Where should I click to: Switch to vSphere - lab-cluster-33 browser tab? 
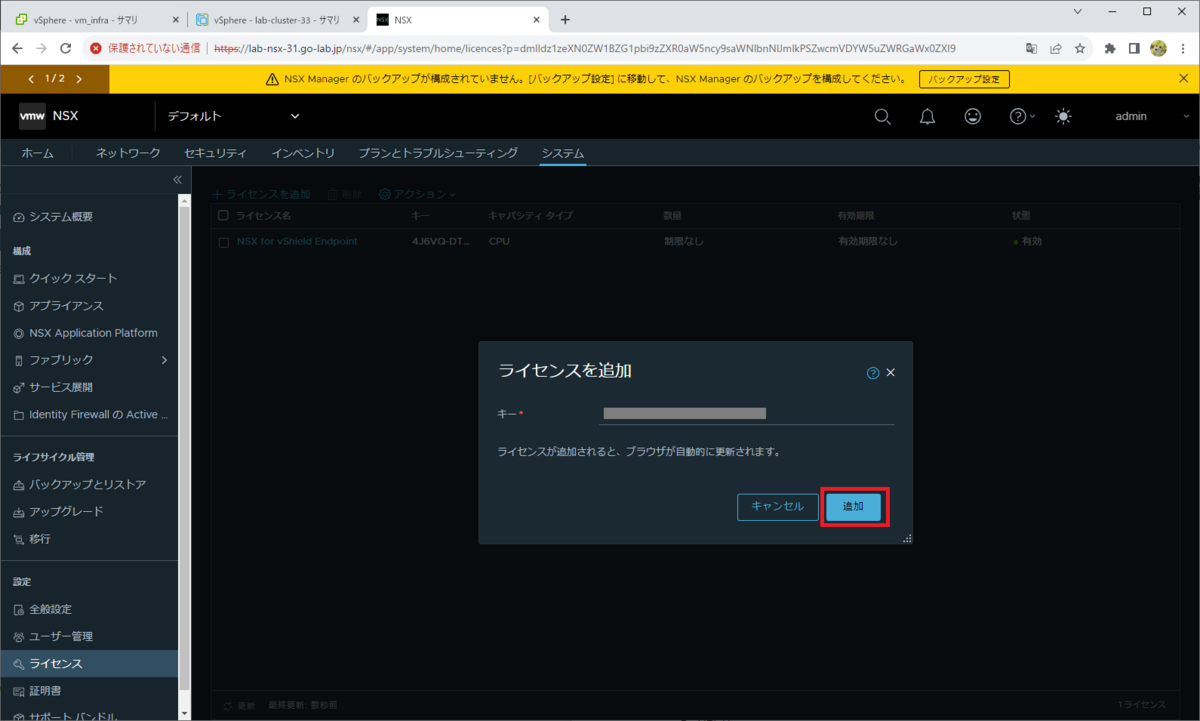[276, 19]
